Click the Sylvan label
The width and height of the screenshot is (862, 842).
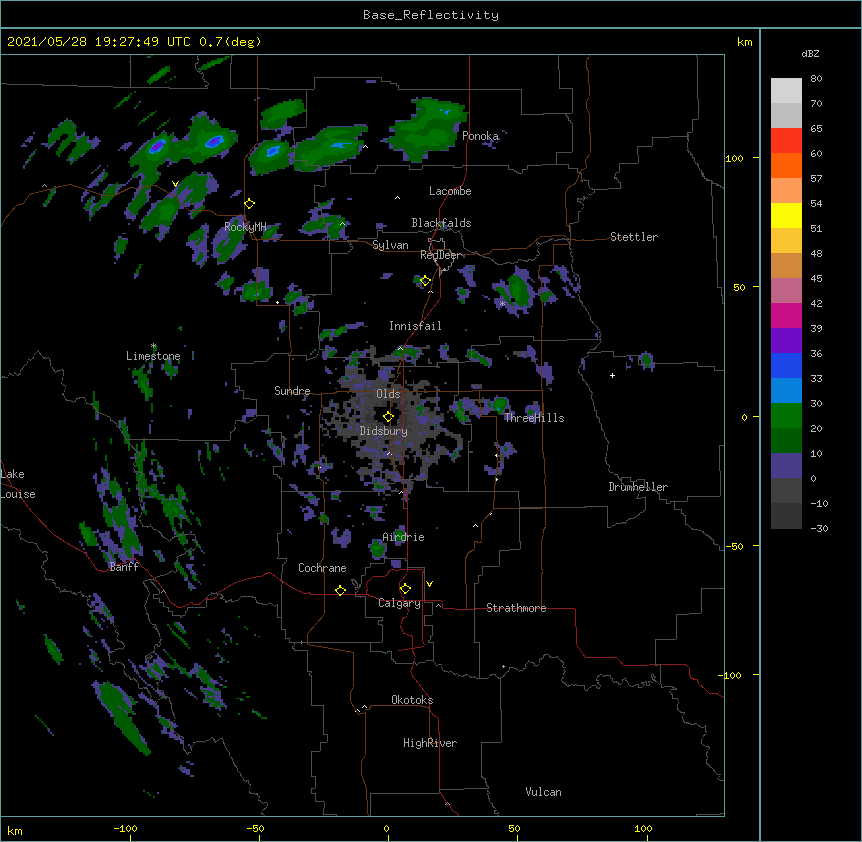tap(390, 245)
